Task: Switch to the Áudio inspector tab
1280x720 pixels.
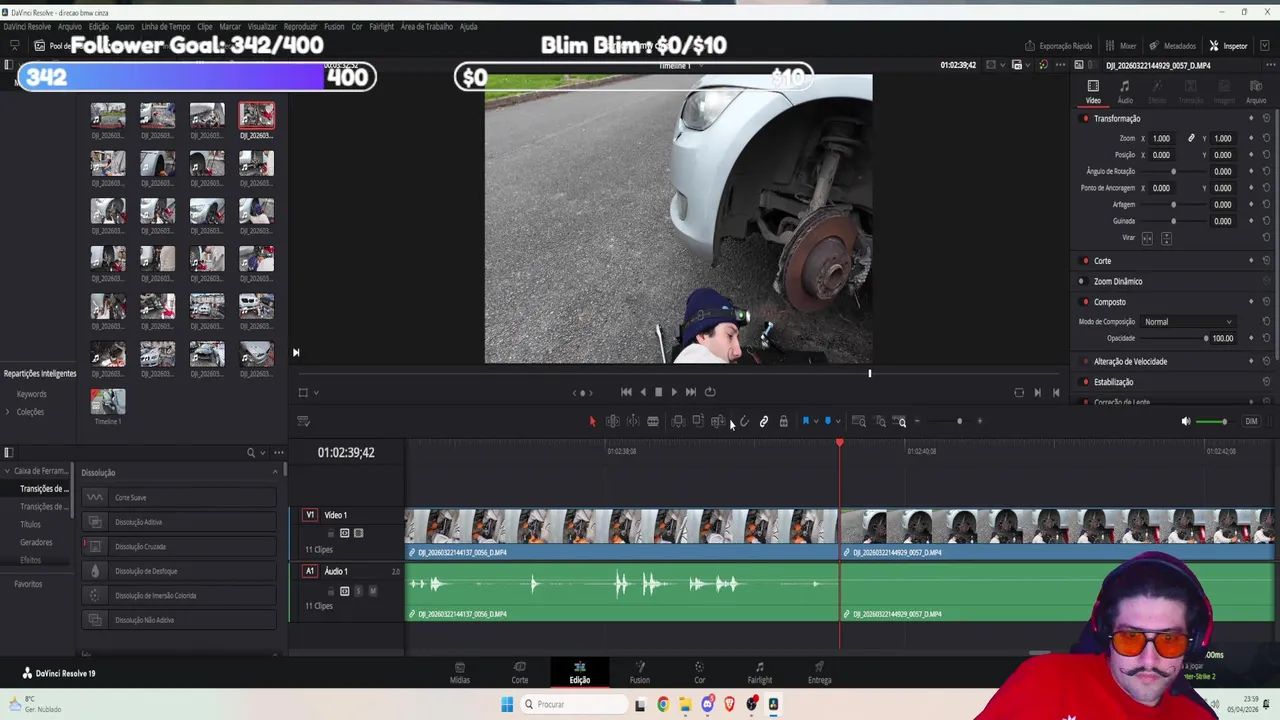Action: 1125,92
